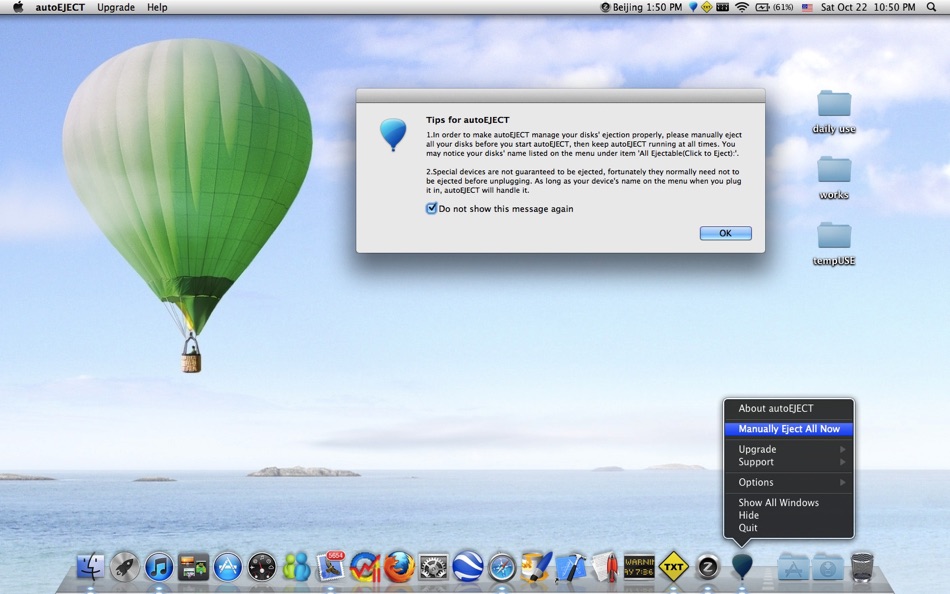Open the Applications folder stack in dock
The height and width of the screenshot is (594, 950).
[793, 567]
